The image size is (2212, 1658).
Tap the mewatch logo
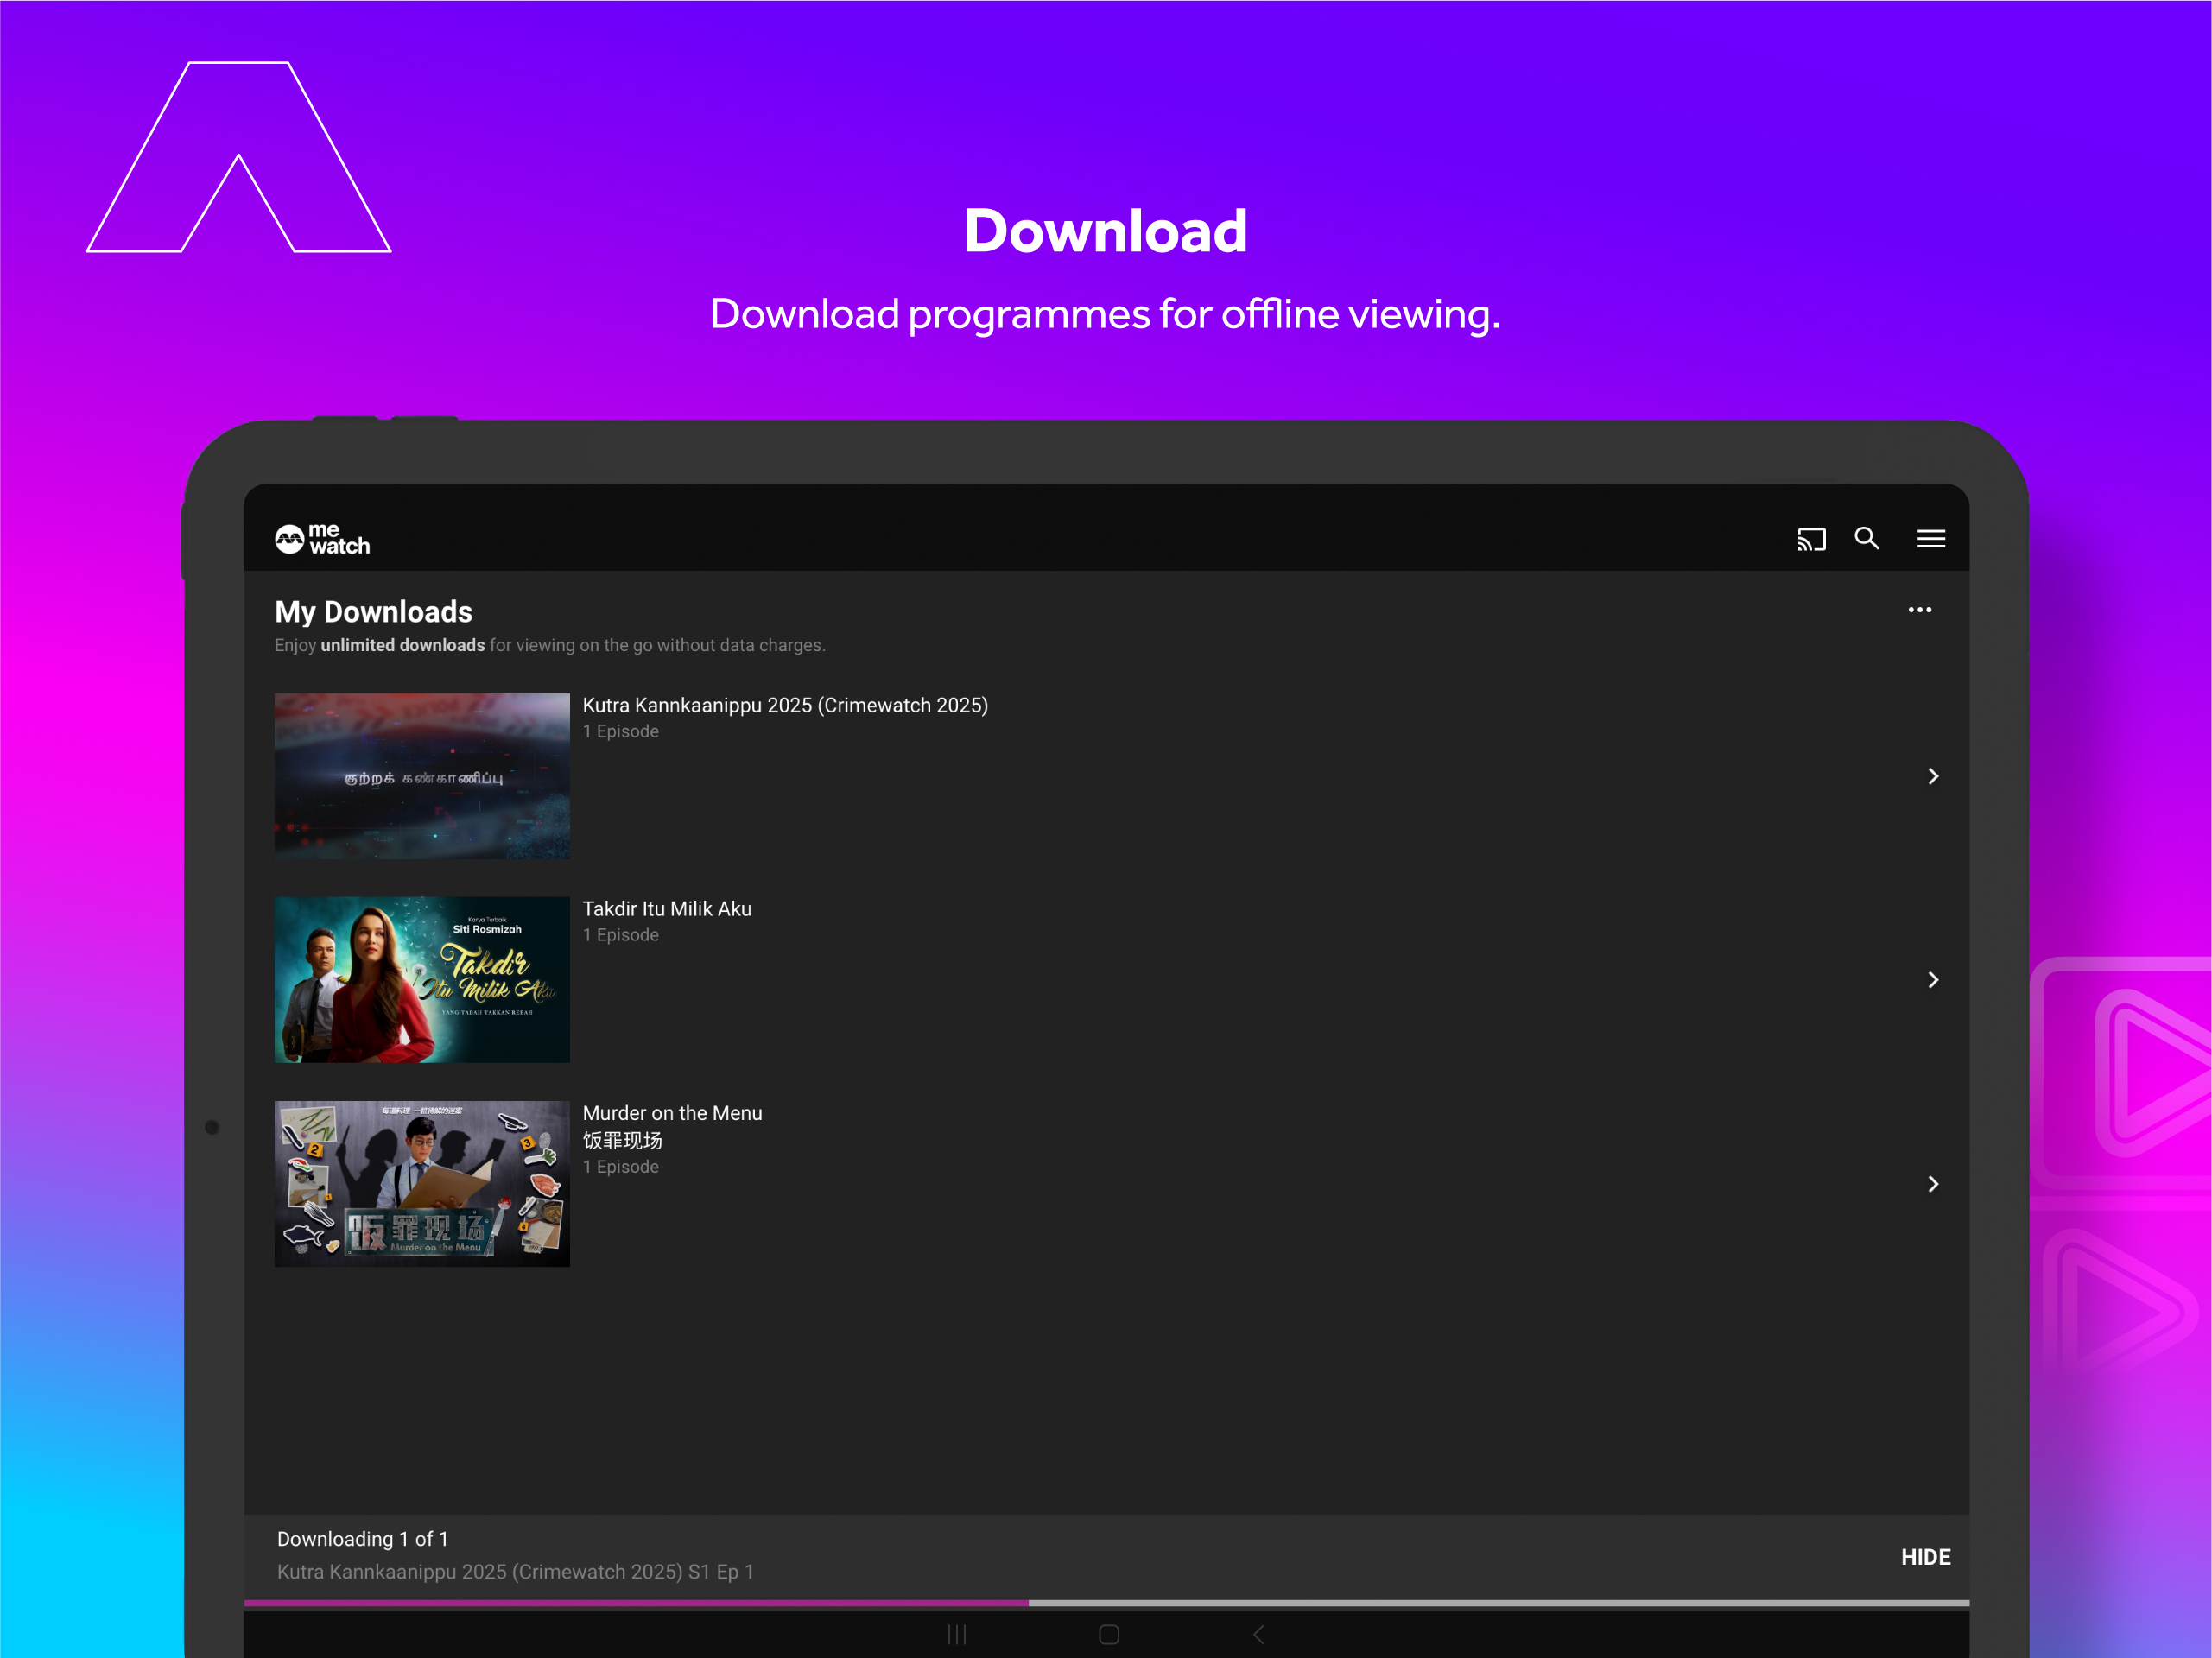click(322, 539)
